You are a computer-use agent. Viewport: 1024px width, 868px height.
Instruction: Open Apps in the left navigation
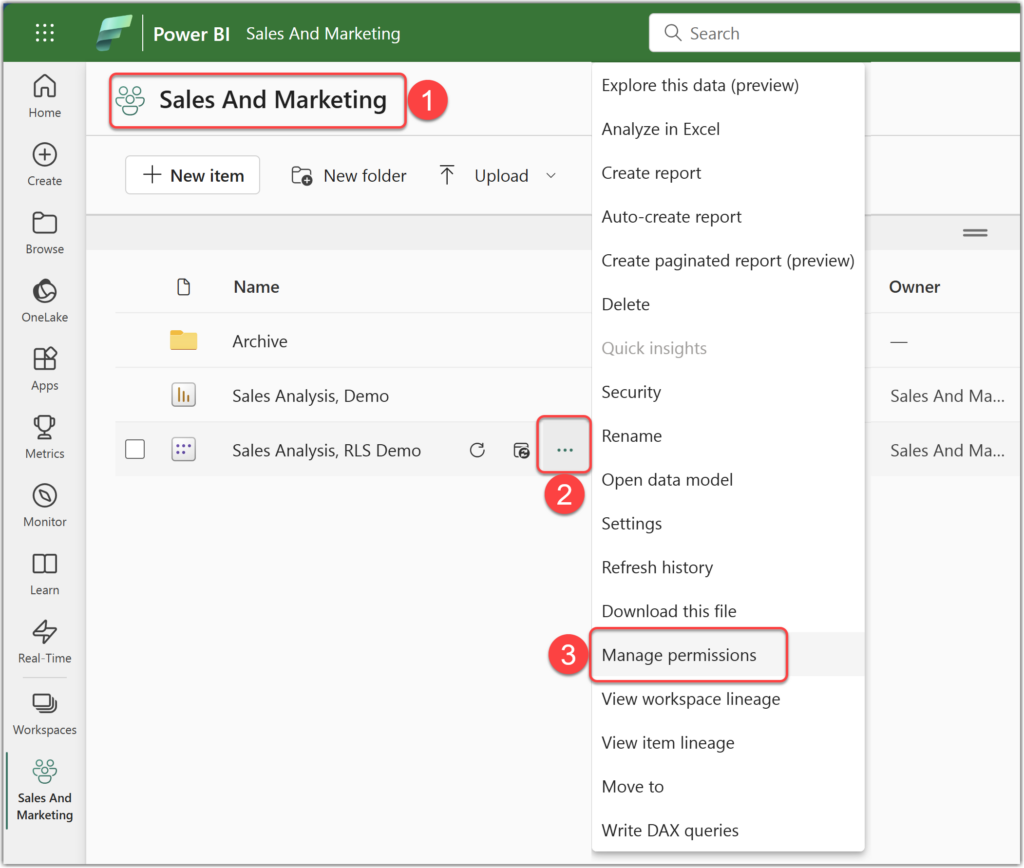click(x=44, y=369)
